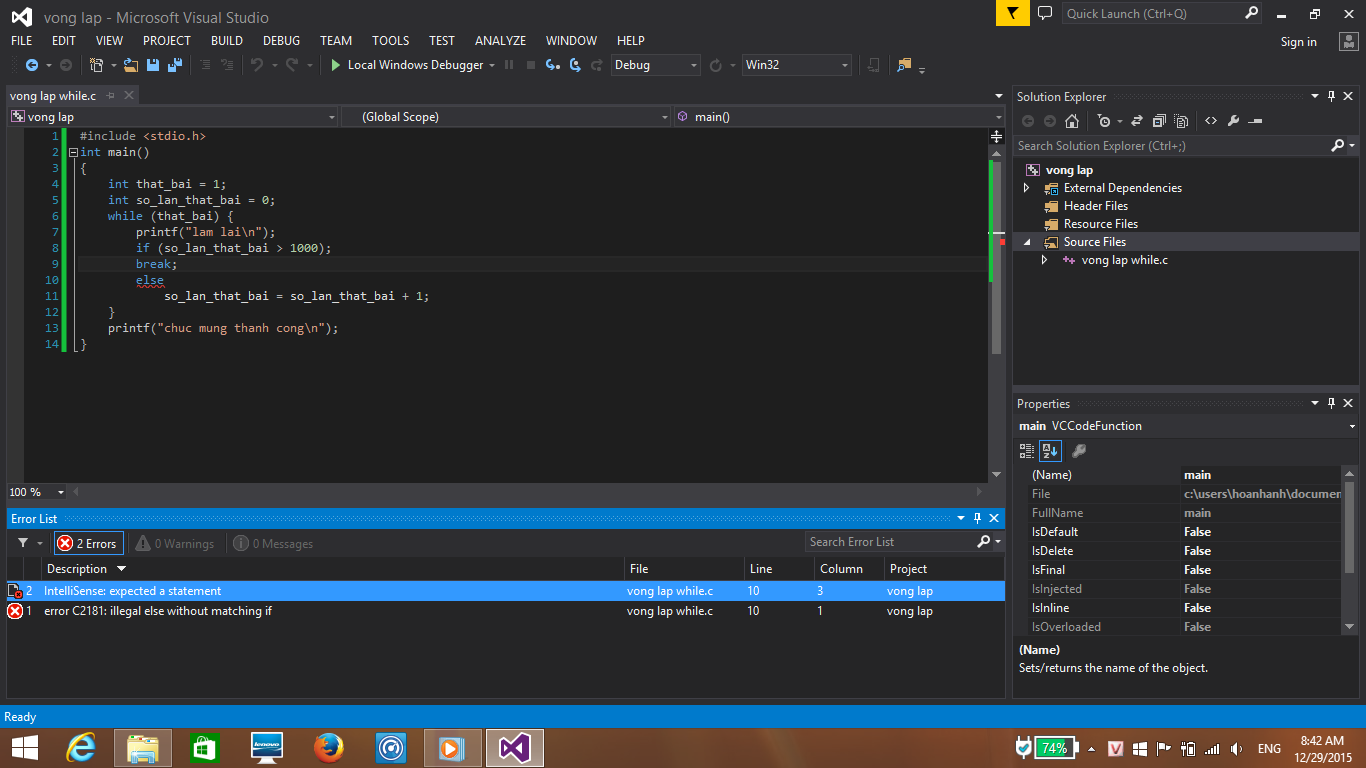Open Firefox from the Windows taskbar
1366x768 pixels.
tap(328, 747)
